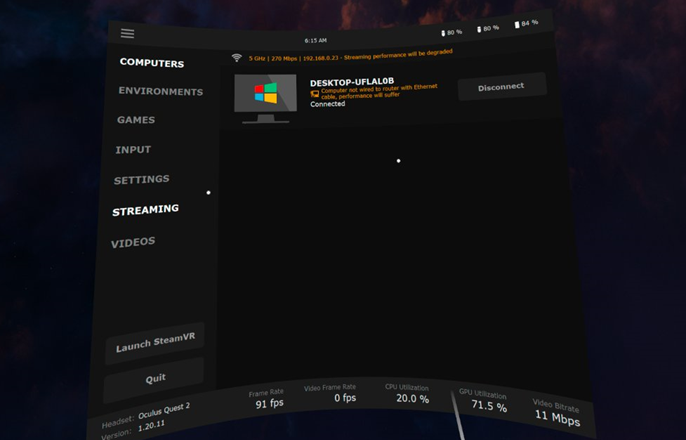Screen dimensions: 686x440
Task: Click the right controller battery icon
Action: (479, 29)
